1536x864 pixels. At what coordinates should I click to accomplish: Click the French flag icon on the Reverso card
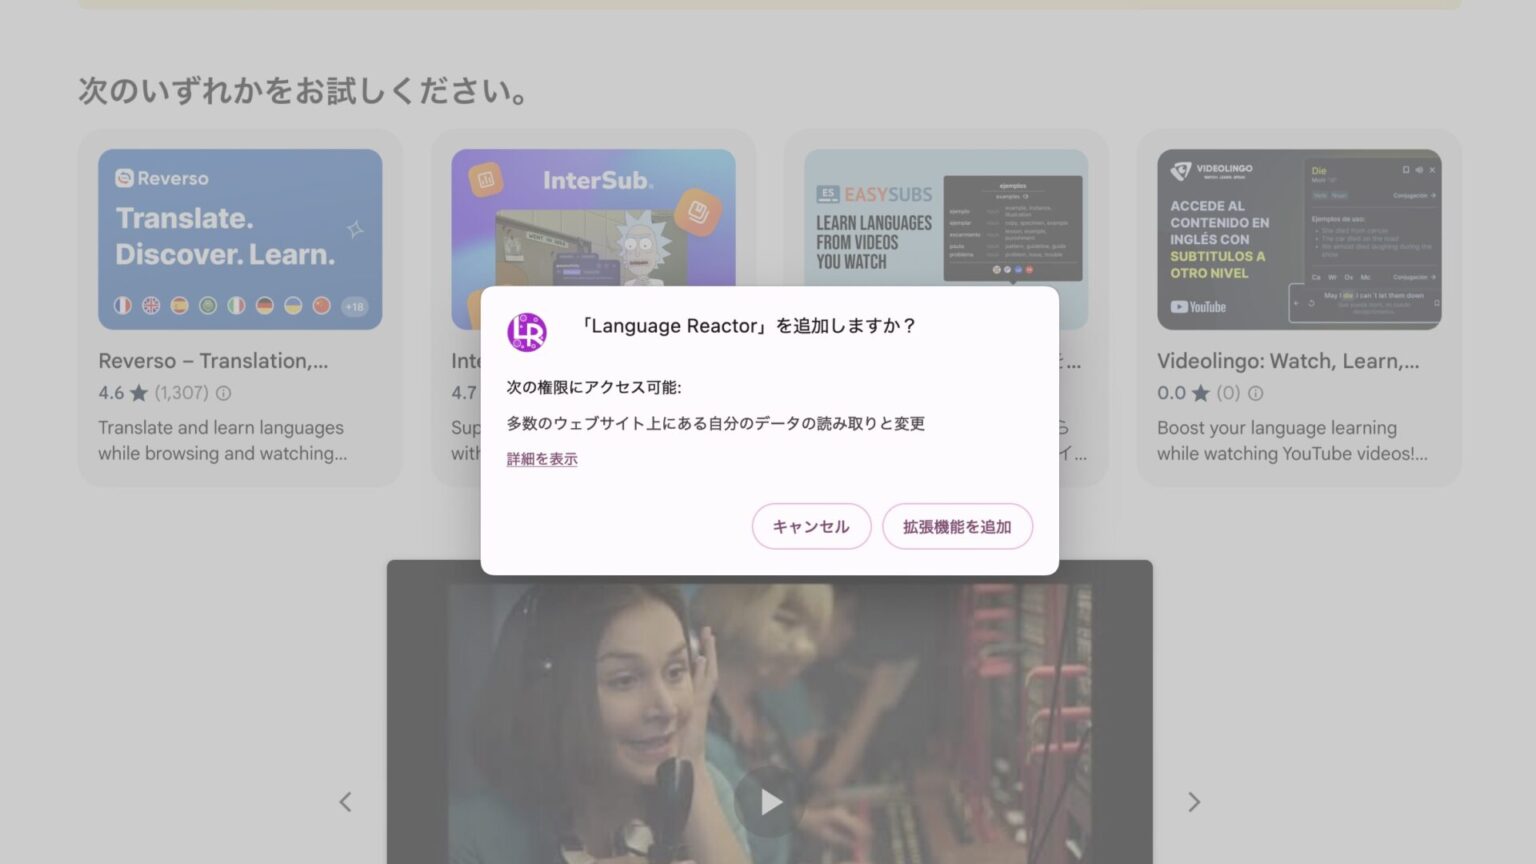pos(123,307)
